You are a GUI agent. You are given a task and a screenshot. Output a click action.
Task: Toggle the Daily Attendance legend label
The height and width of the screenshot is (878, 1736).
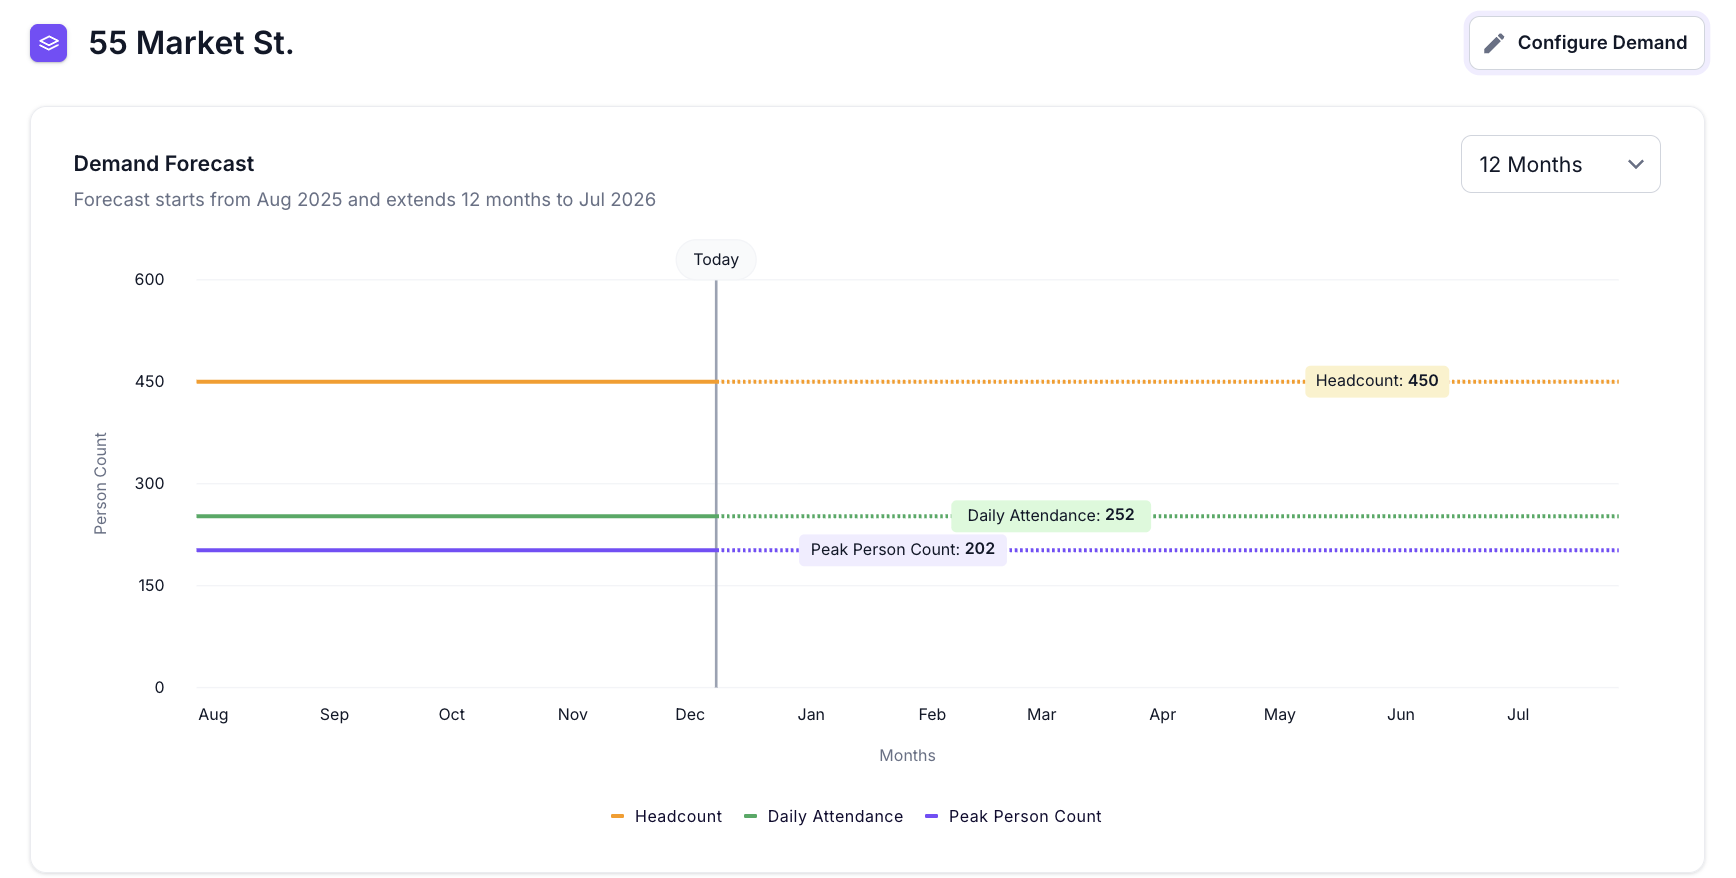[x=835, y=816]
